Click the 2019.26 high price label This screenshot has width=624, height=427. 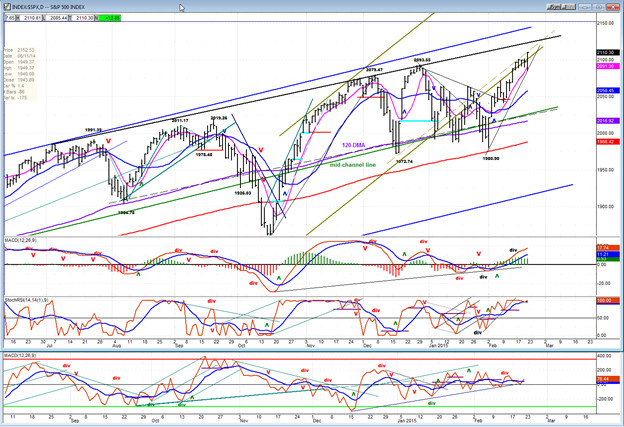pyautogui.click(x=219, y=118)
